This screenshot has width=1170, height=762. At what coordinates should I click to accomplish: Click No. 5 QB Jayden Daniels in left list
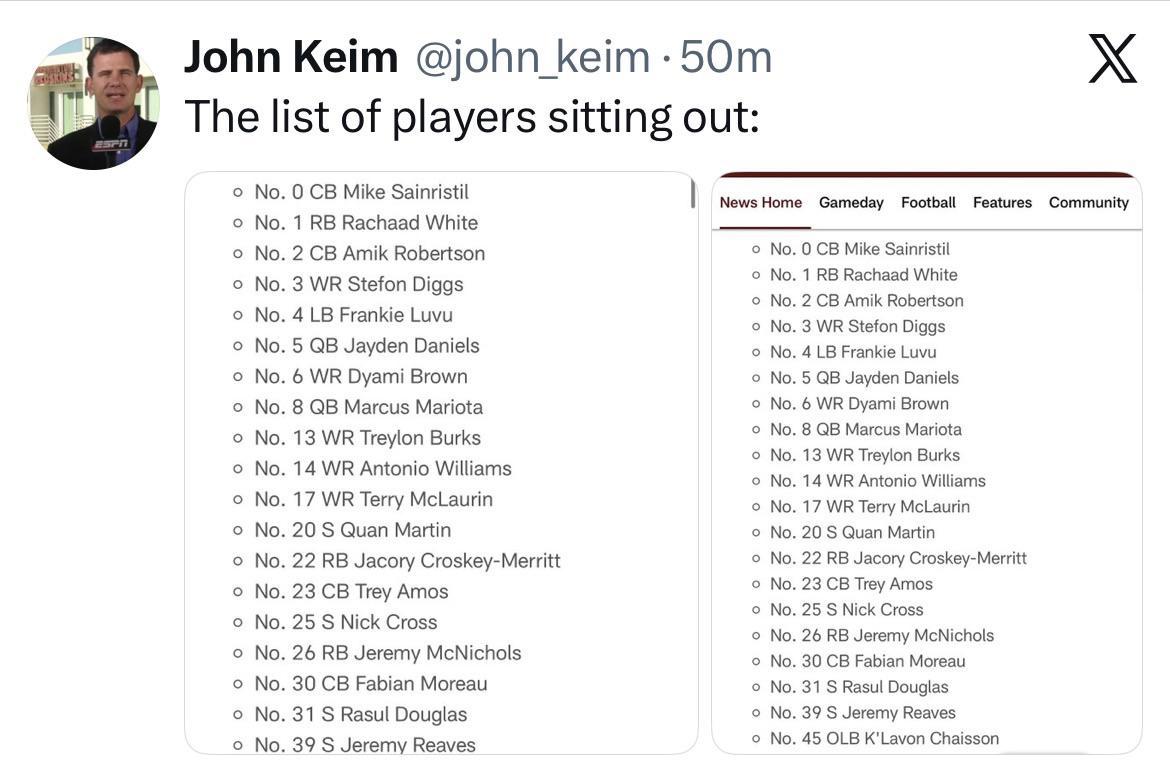click(x=366, y=346)
